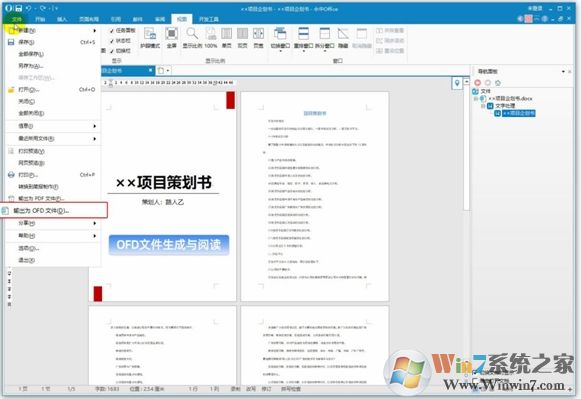Switch to the 引用 ribbon tab

(116, 19)
